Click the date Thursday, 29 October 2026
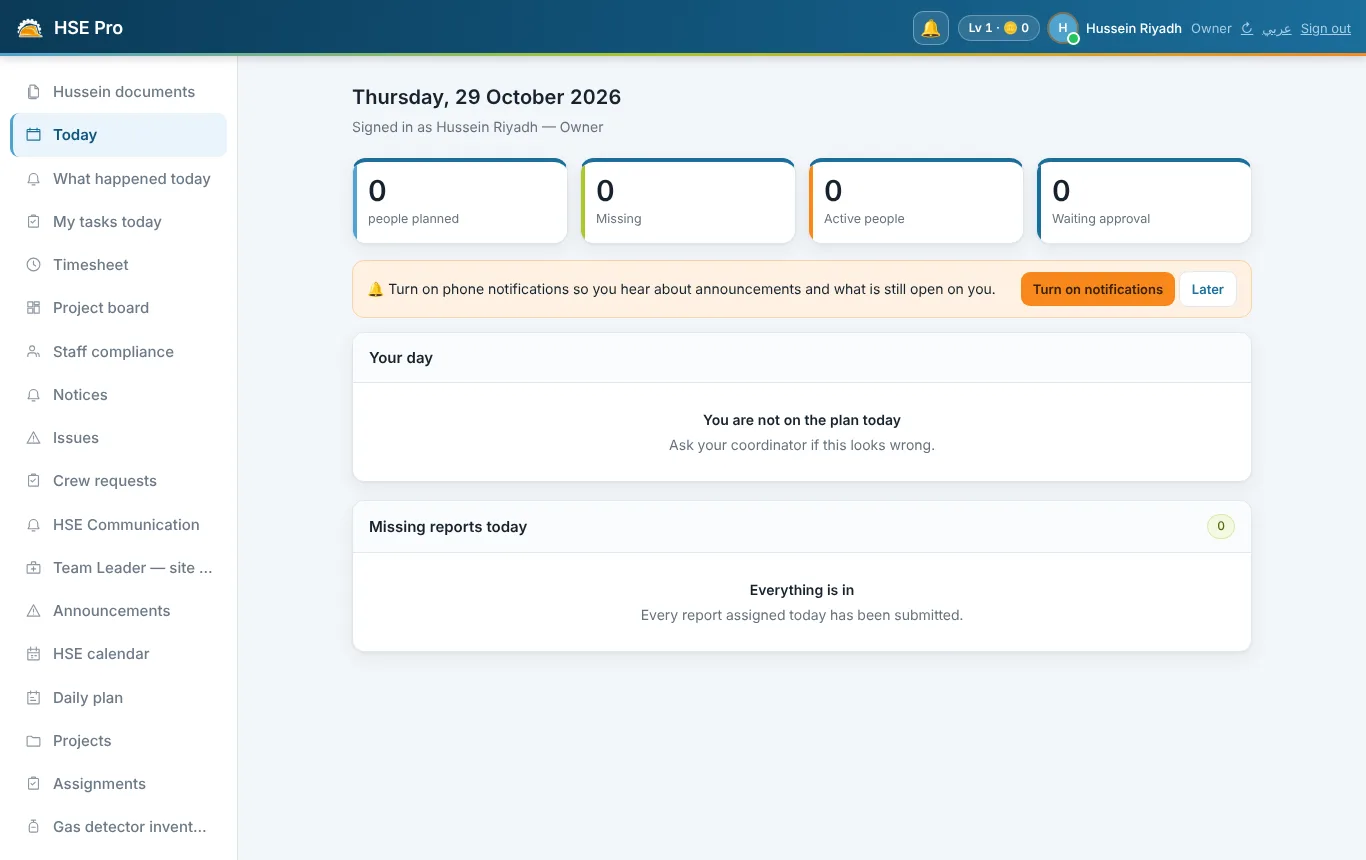This screenshot has width=1366, height=860. (x=487, y=97)
